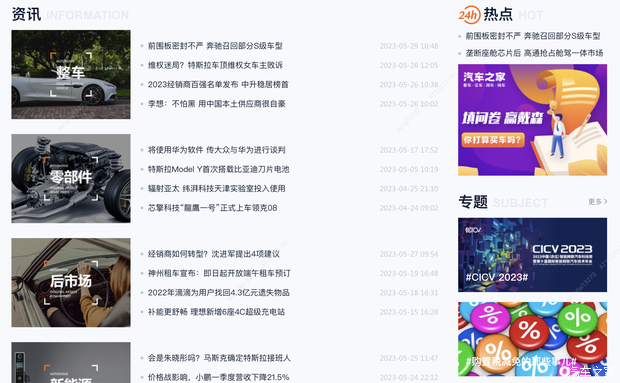Open article 芯擎科技“龍鹰一号”正式上车领克08
This screenshot has width=620, height=383.
pos(212,208)
